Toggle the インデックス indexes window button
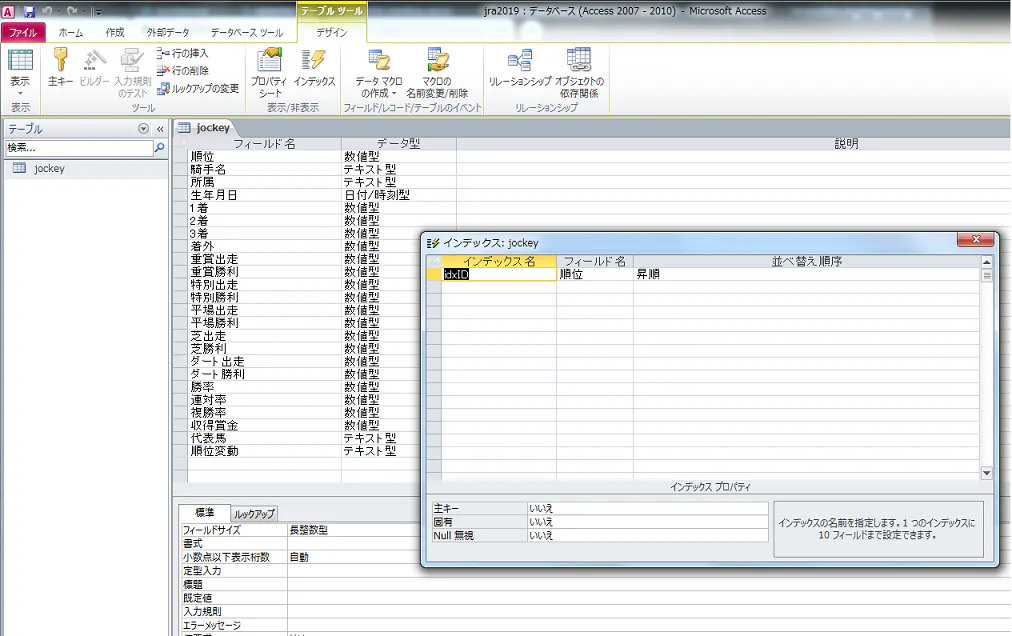 [314, 67]
